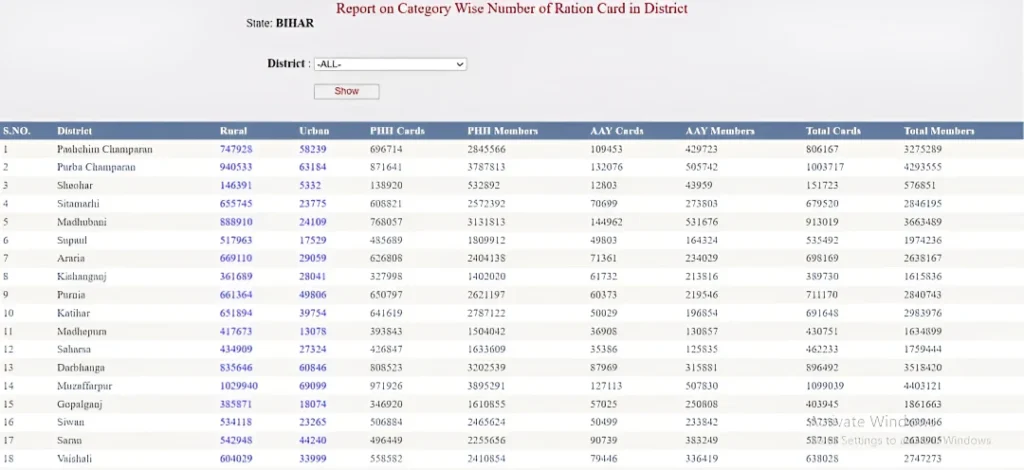Open Gopalganj Rural link 385871

(x=236, y=403)
